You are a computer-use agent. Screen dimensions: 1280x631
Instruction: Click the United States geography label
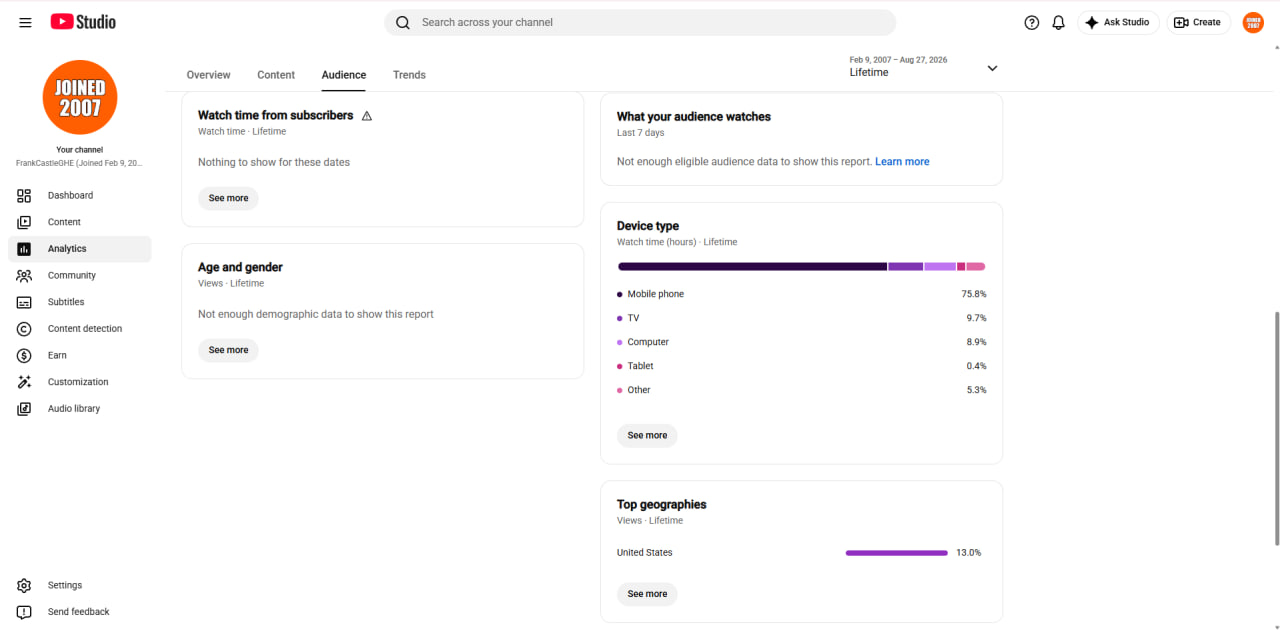coord(644,553)
